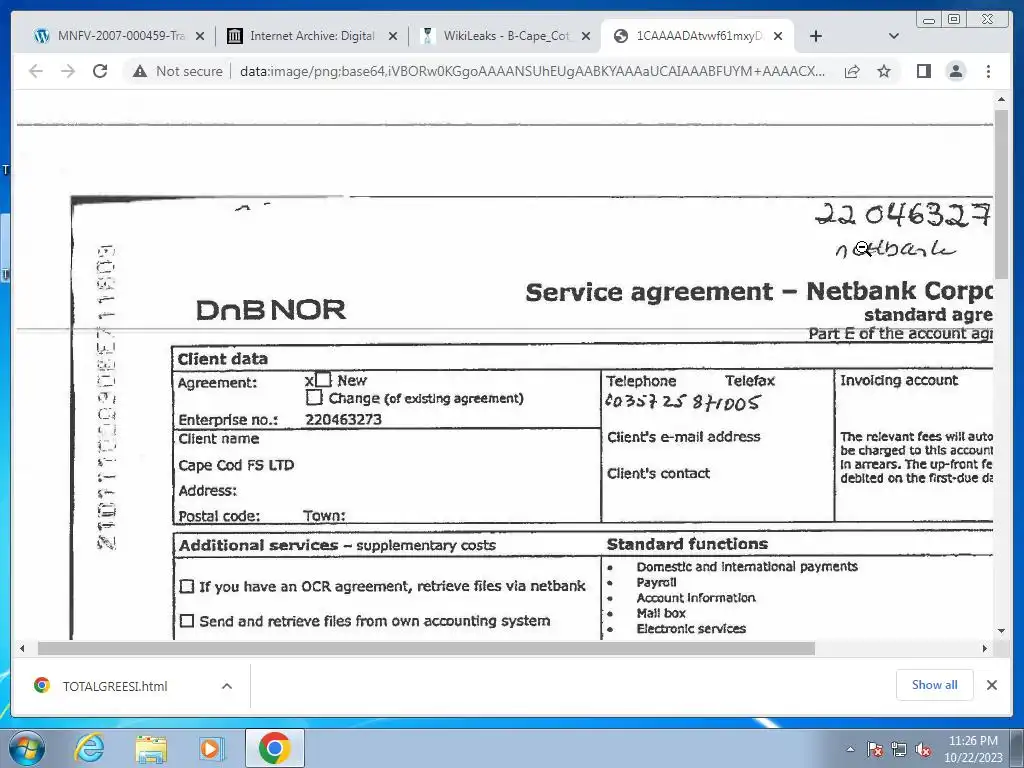Open the tab search dropdown arrow
This screenshot has width=1024, height=768.
894,36
